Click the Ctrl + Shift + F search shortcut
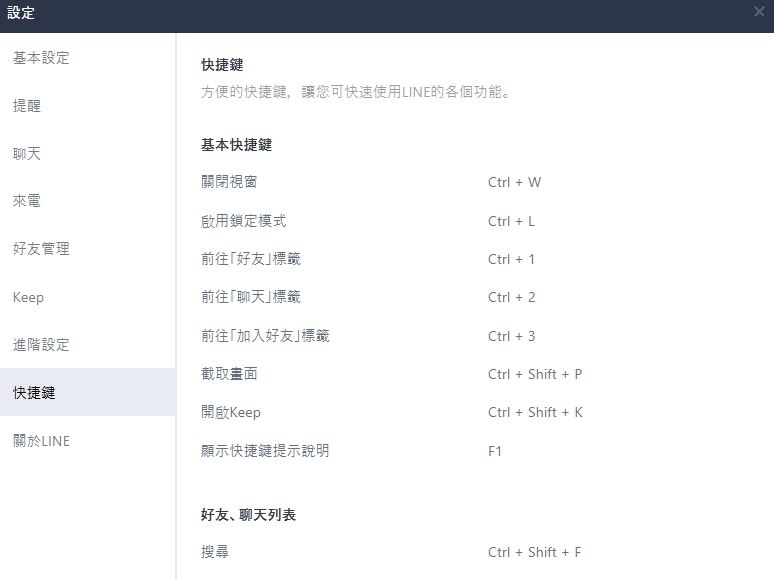Viewport: 774px width, 579px height. click(x=534, y=552)
